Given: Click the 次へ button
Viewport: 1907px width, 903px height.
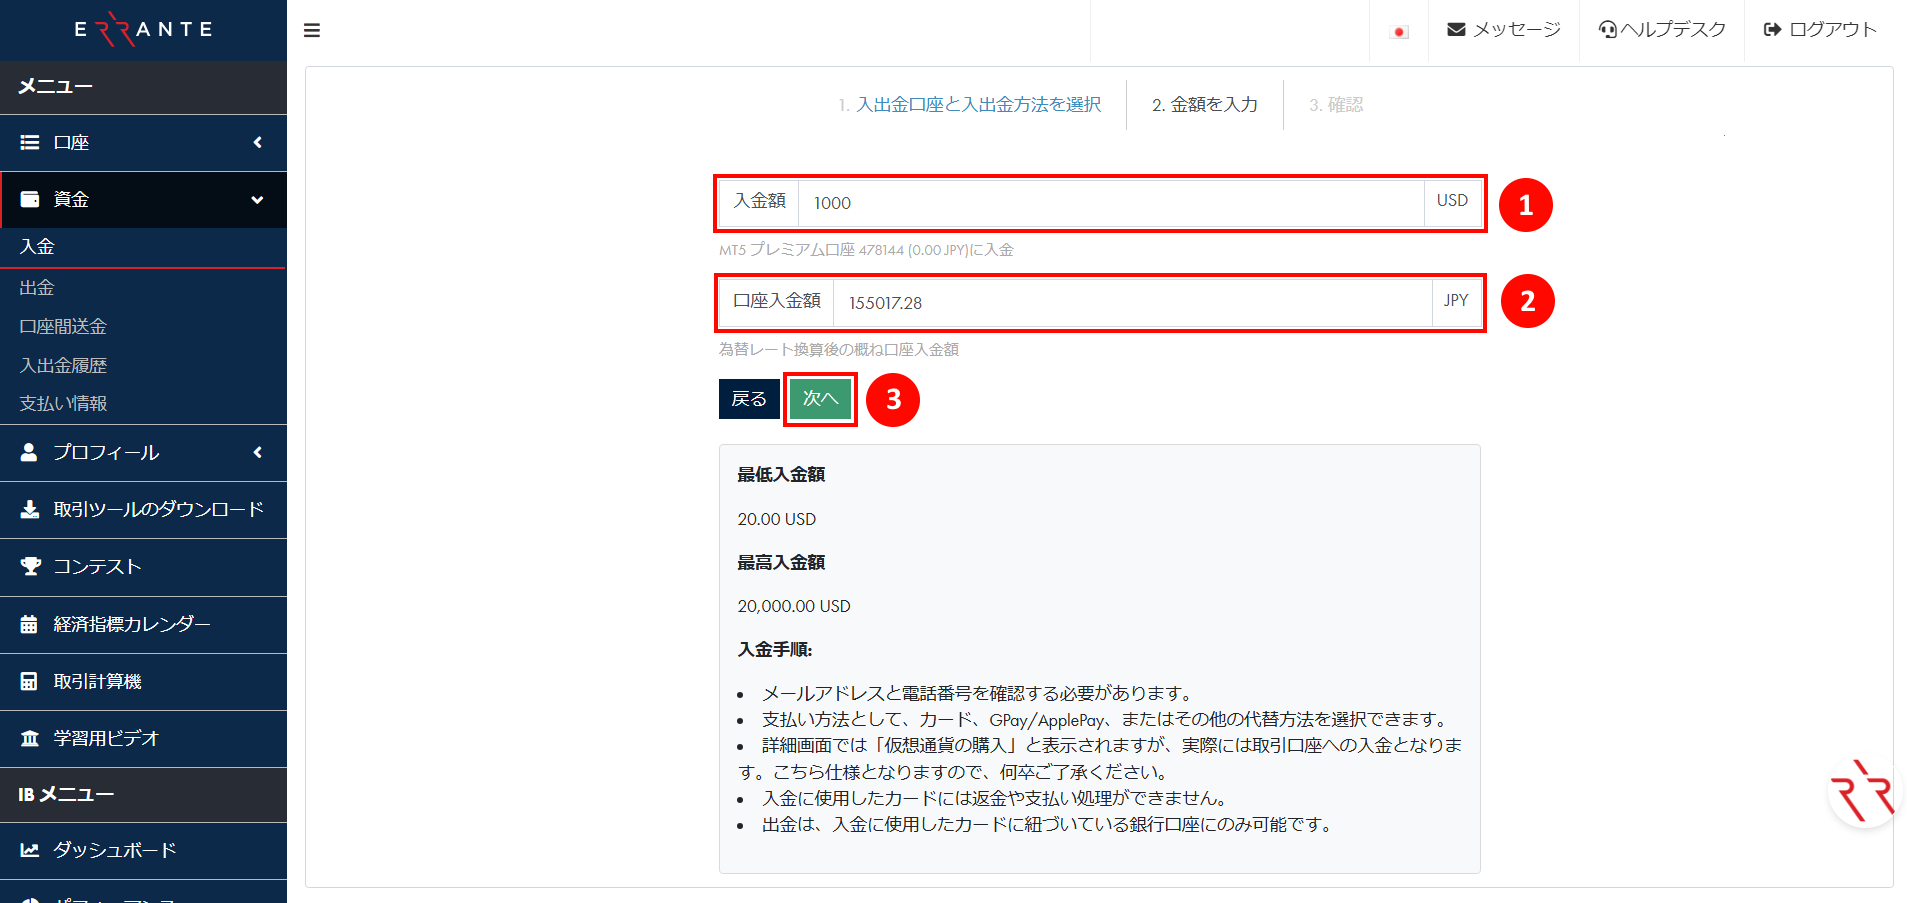Looking at the screenshot, I should point(819,397).
